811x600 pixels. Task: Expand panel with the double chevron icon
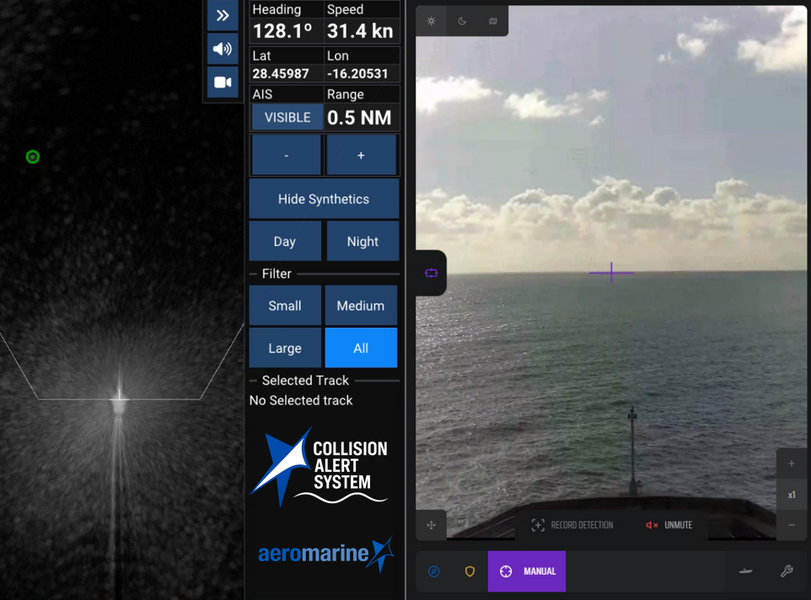click(x=223, y=15)
